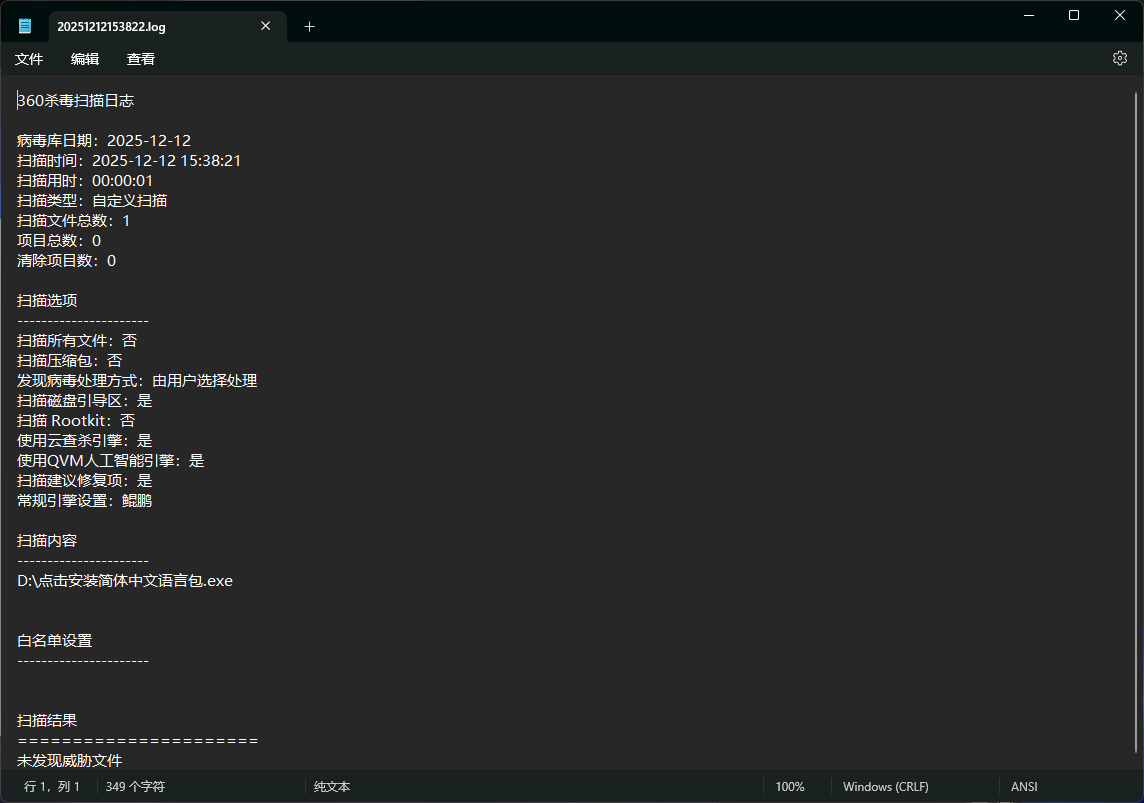Screen dimensions: 1144x803
Task: Open the Notepad settings gear
Action: point(1119,58)
